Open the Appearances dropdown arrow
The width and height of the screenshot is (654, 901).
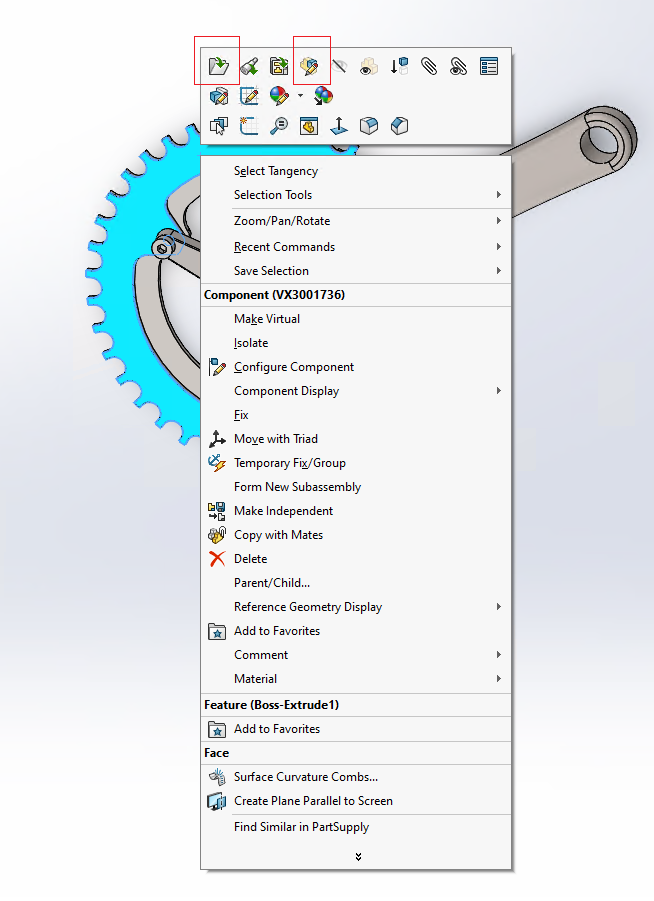(299, 97)
